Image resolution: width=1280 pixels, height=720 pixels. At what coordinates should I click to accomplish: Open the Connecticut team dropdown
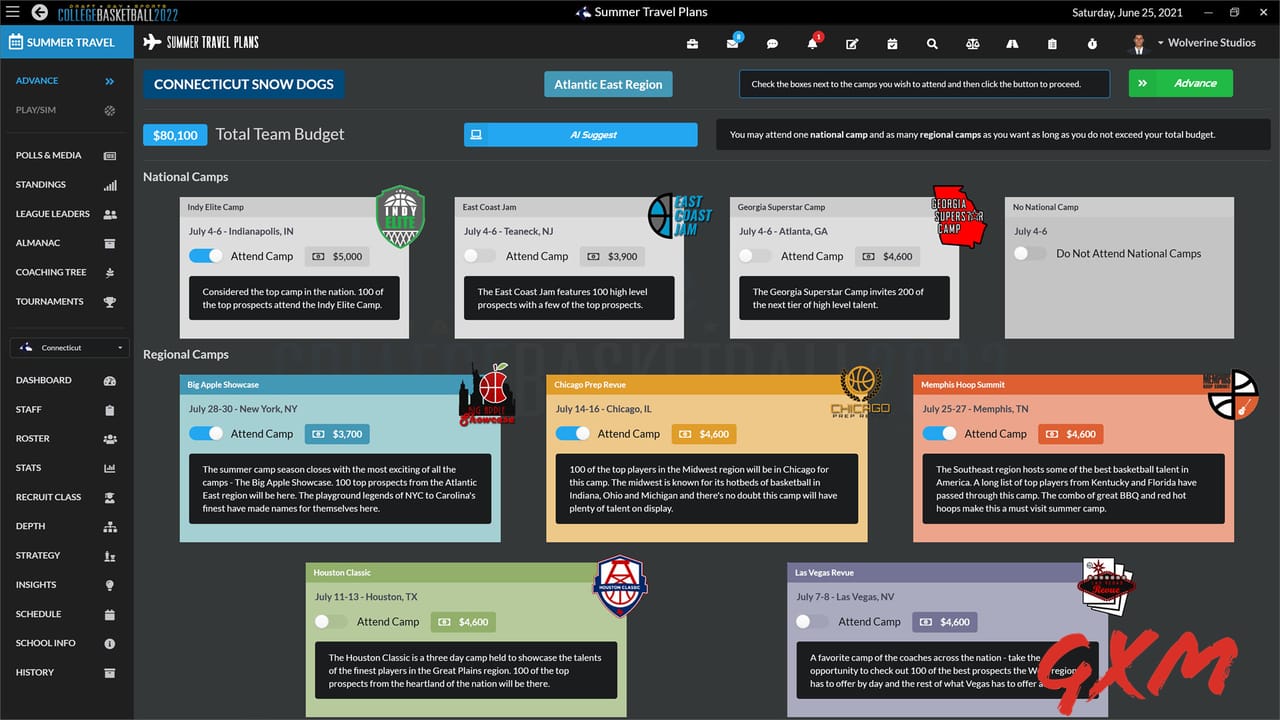[66, 348]
